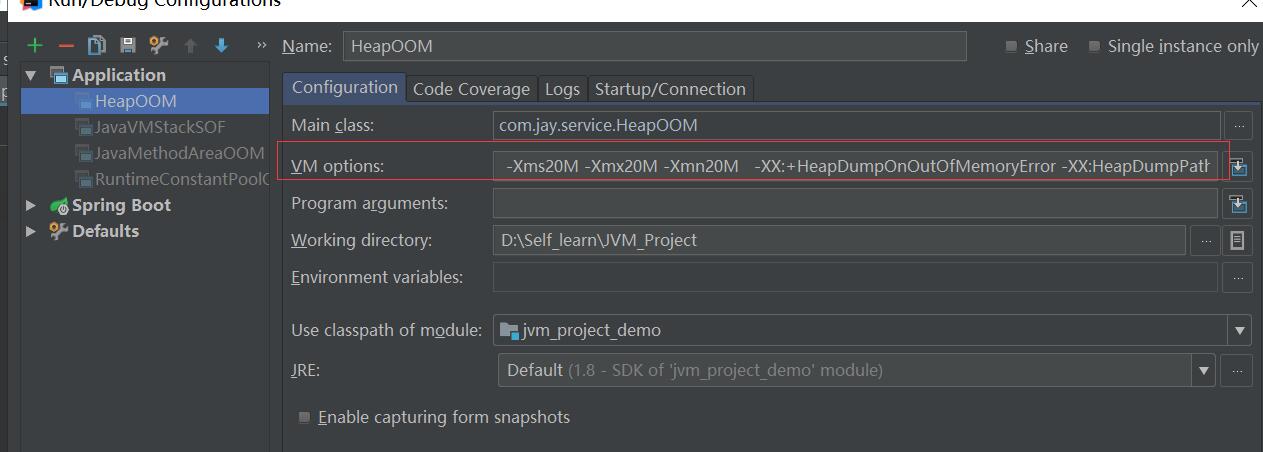The height and width of the screenshot is (452, 1263).
Task: Open the Startup/Connection tab
Action: [670, 89]
